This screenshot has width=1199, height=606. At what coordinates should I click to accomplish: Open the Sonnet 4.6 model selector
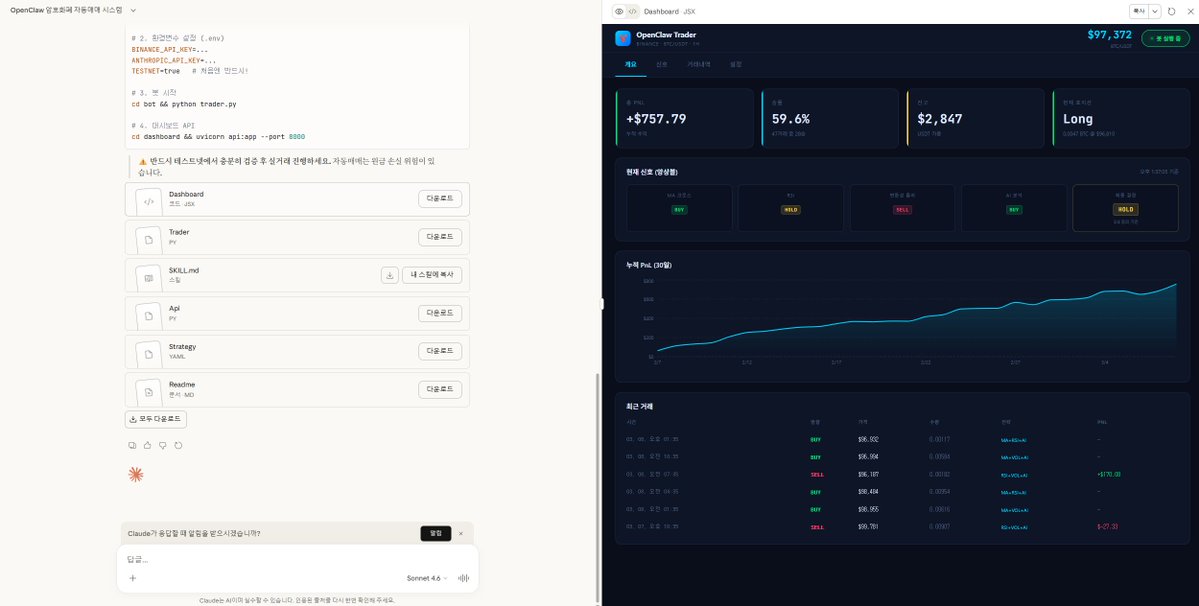[x=427, y=578]
